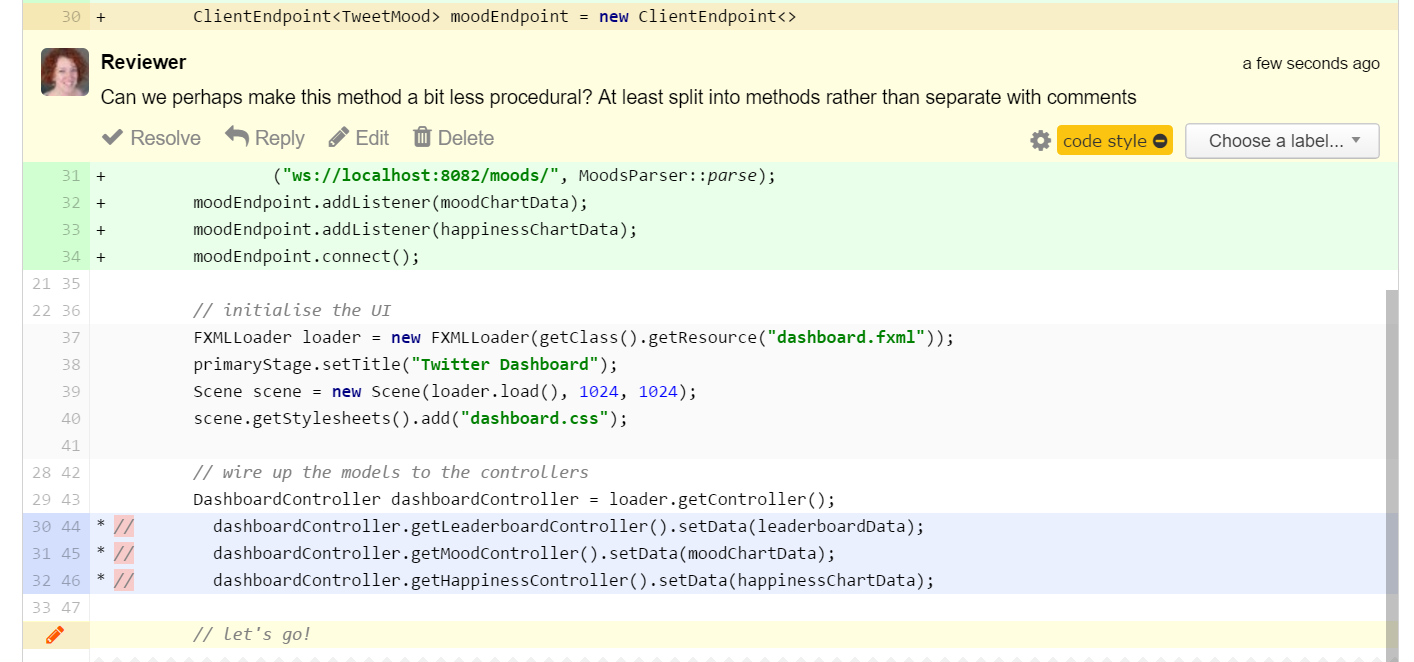Select the getLeaderboardController line
Viewport: 1414px width, 662px height.
click(x=569, y=526)
